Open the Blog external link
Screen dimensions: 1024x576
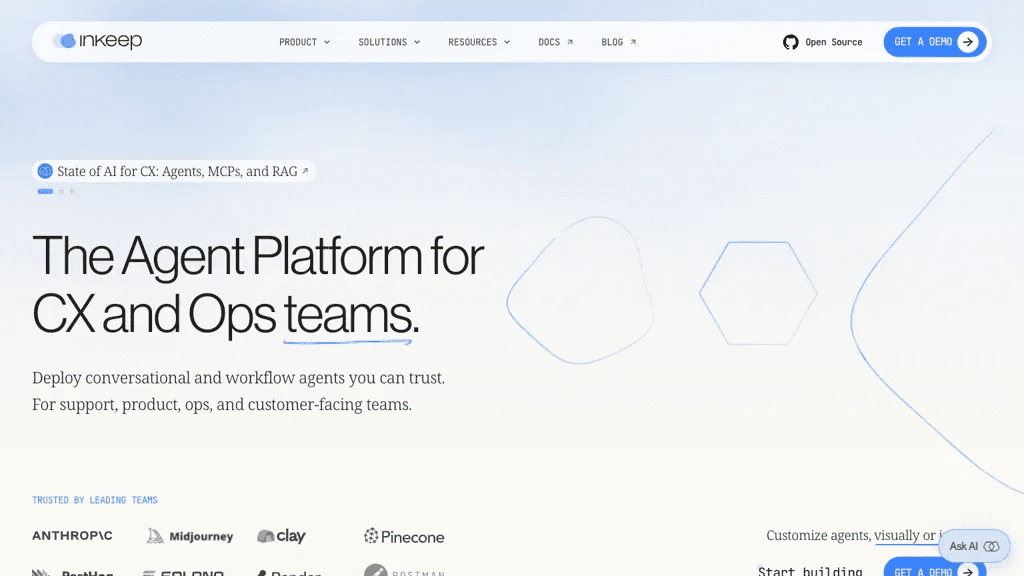click(x=618, y=42)
